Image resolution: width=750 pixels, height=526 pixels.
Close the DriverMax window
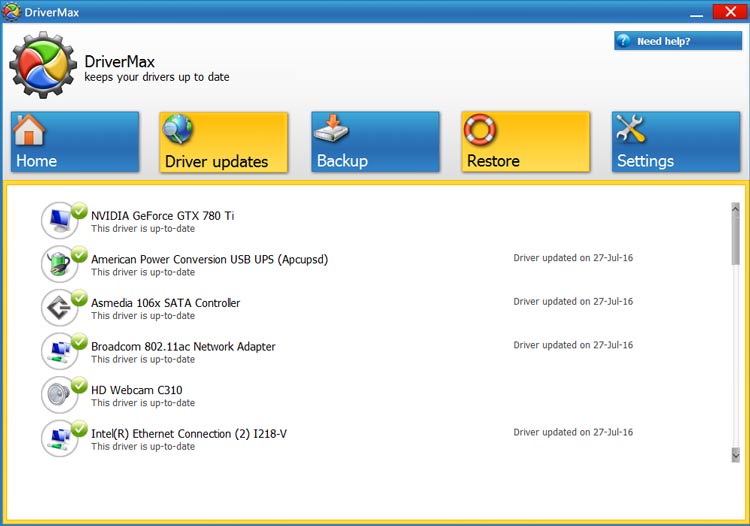(730, 12)
